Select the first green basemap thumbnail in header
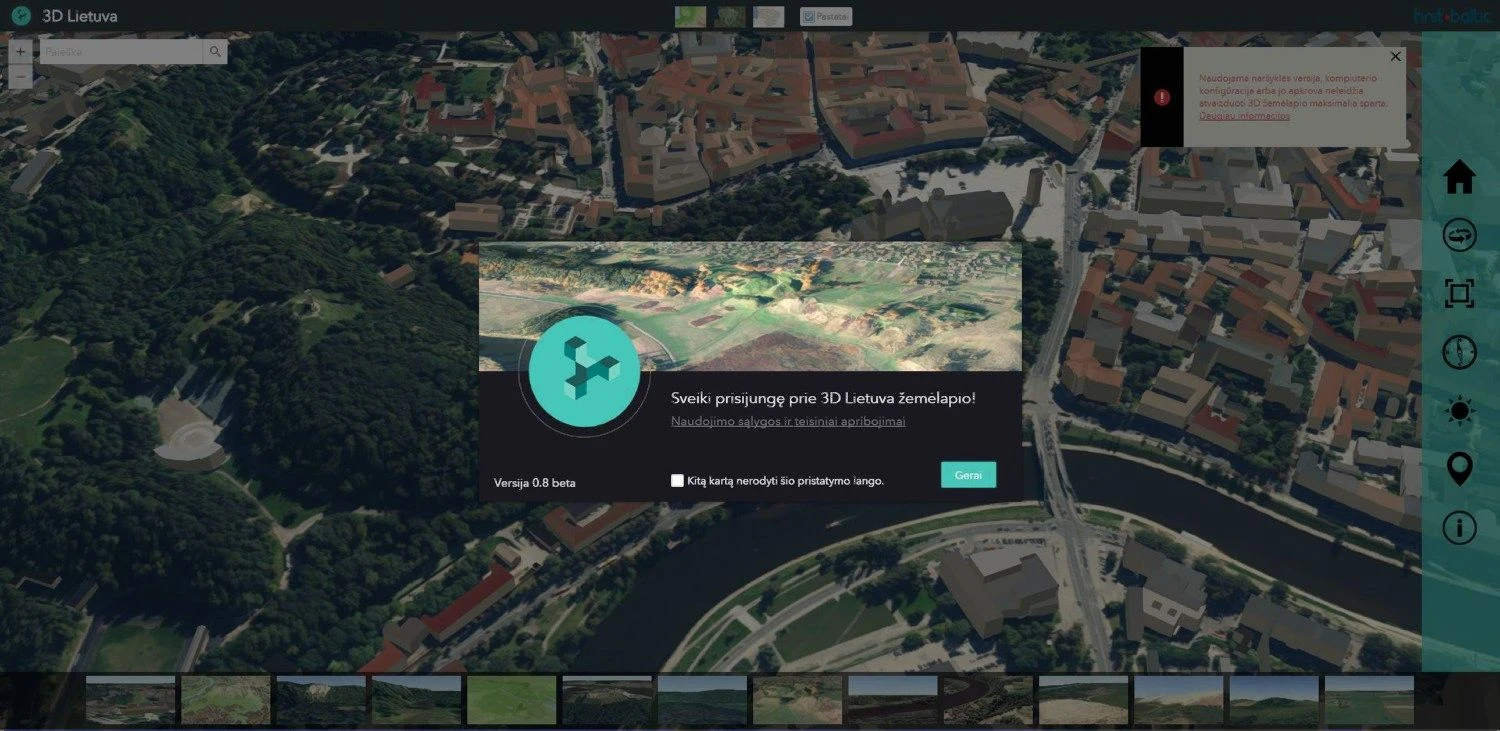The width and height of the screenshot is (1500, 731). point(690,16)
